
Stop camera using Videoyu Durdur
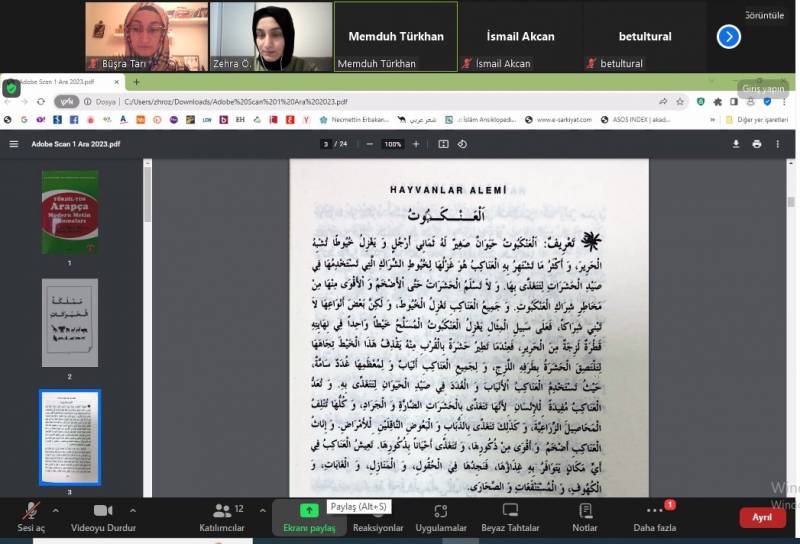coord(103,516)
